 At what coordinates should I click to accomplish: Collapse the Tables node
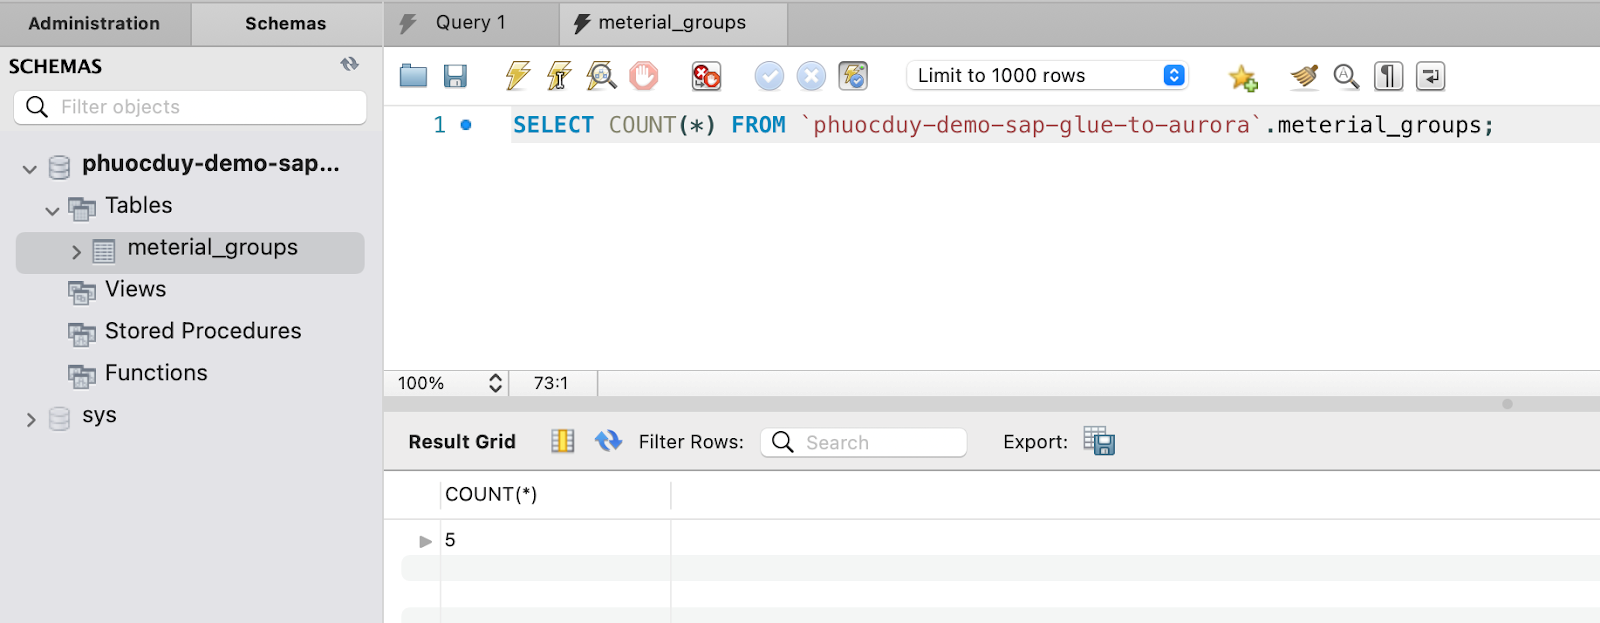point(52,211)
